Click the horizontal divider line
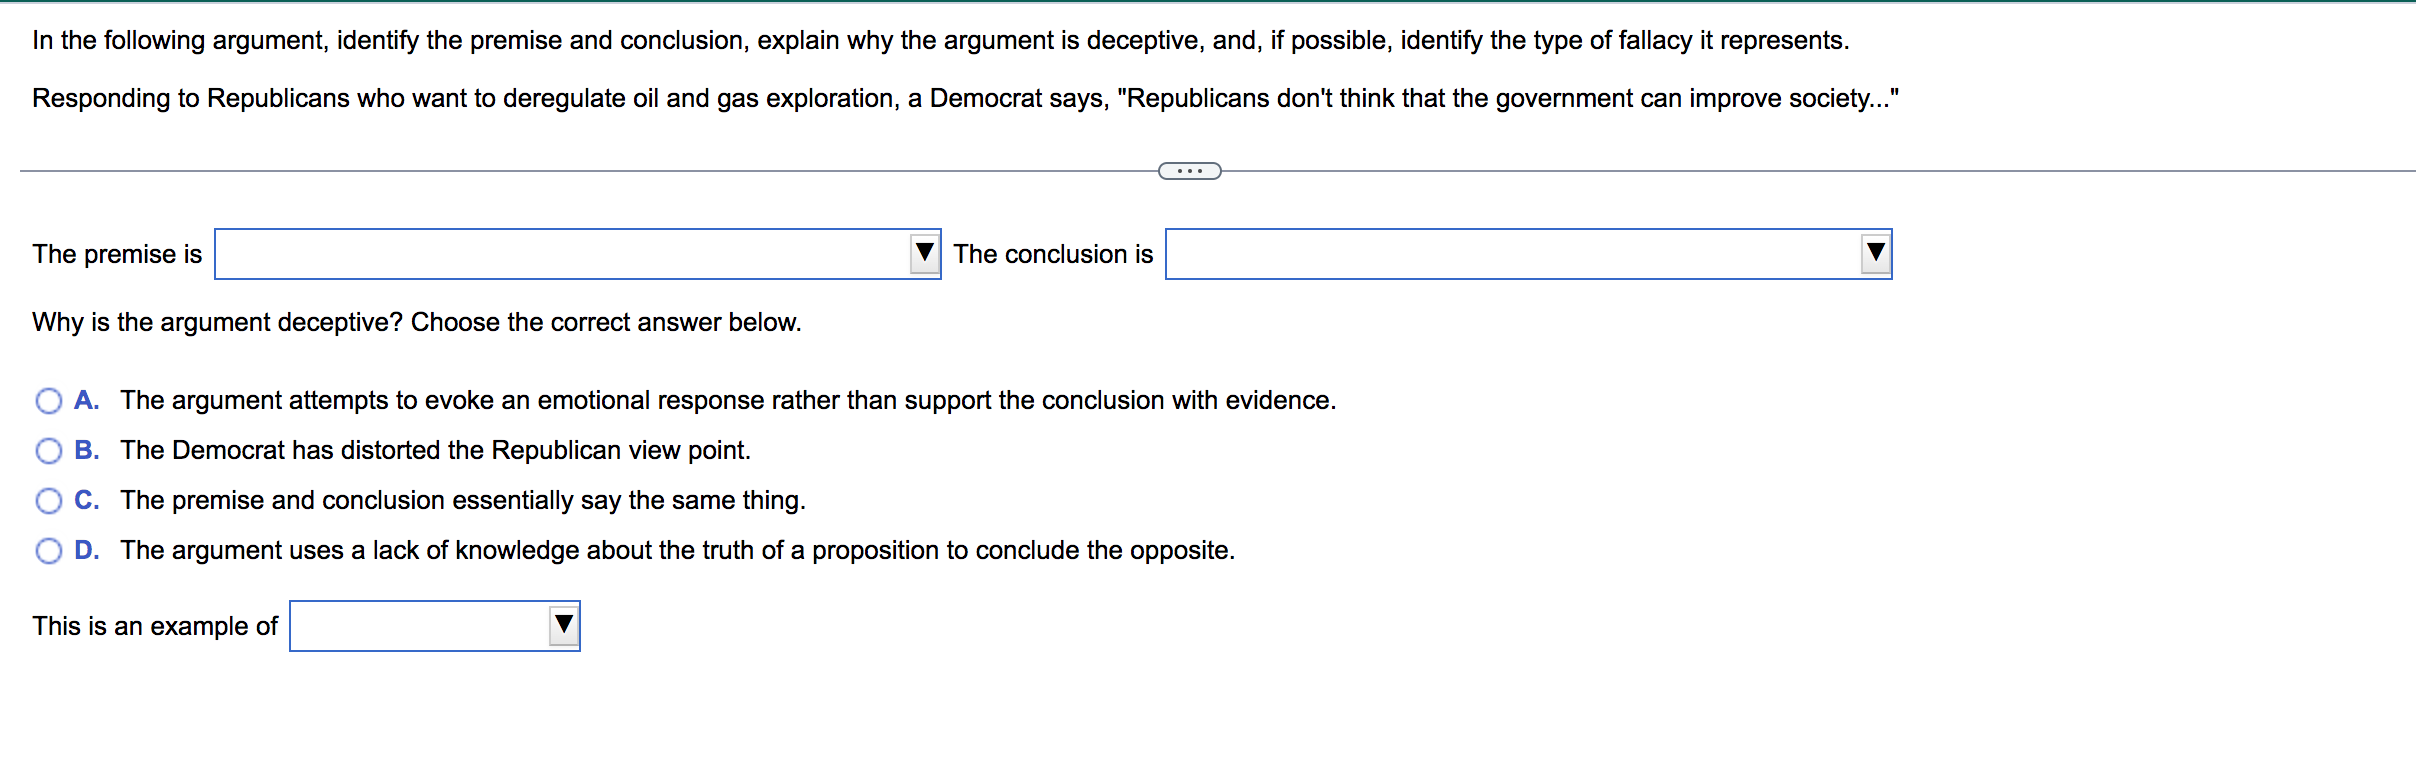The height and width of the screenshot is (778, 2416). 600,170
